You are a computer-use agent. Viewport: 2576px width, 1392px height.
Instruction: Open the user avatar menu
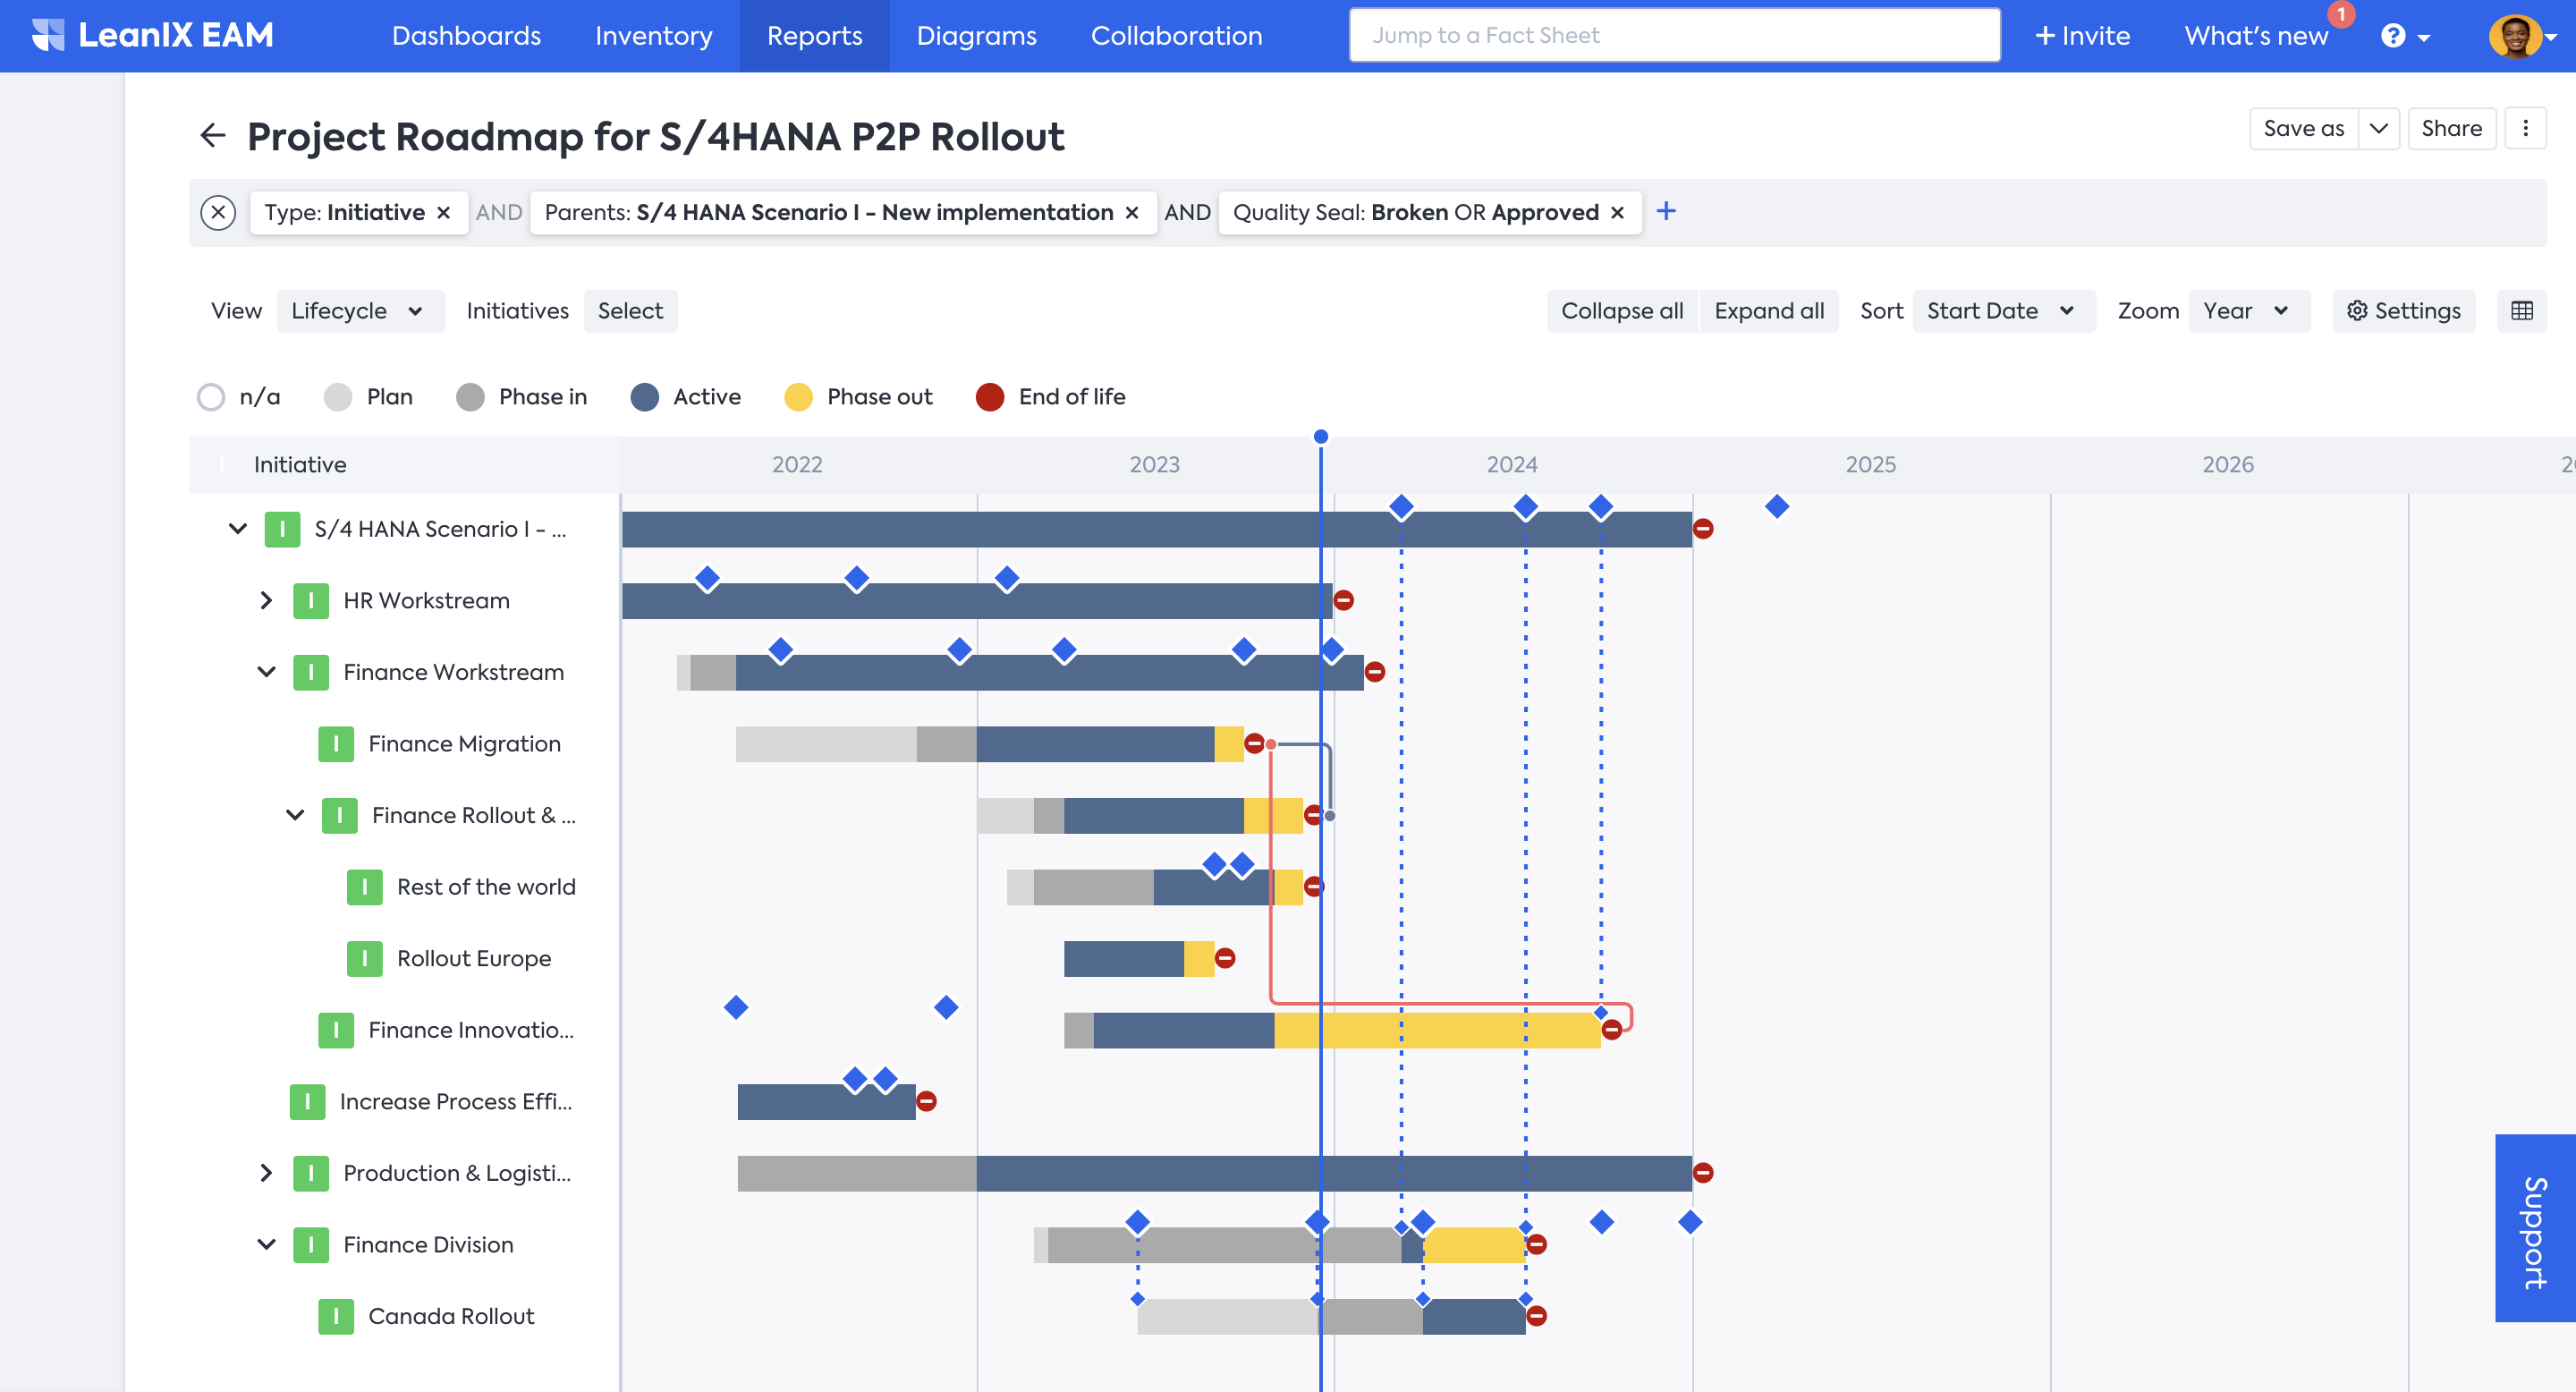(x=2521, y=36)
